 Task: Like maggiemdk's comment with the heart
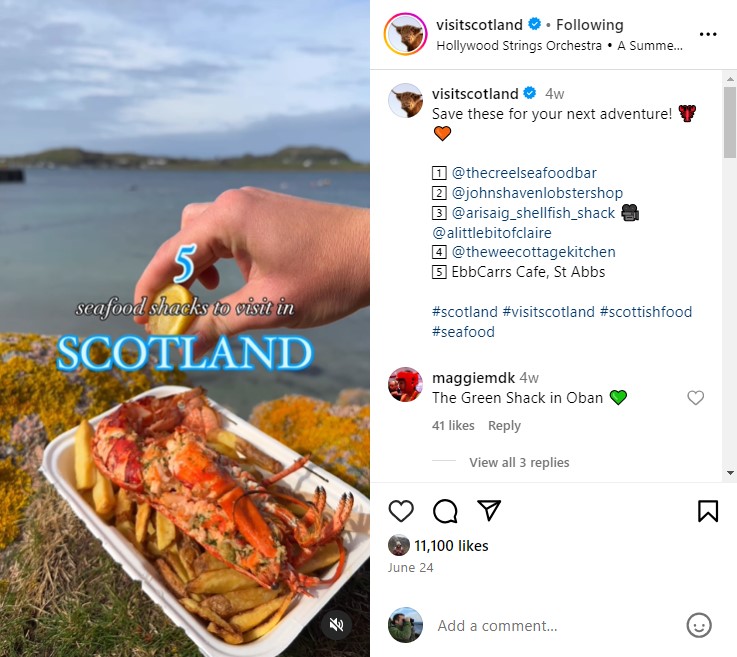(x=696, y=398)
